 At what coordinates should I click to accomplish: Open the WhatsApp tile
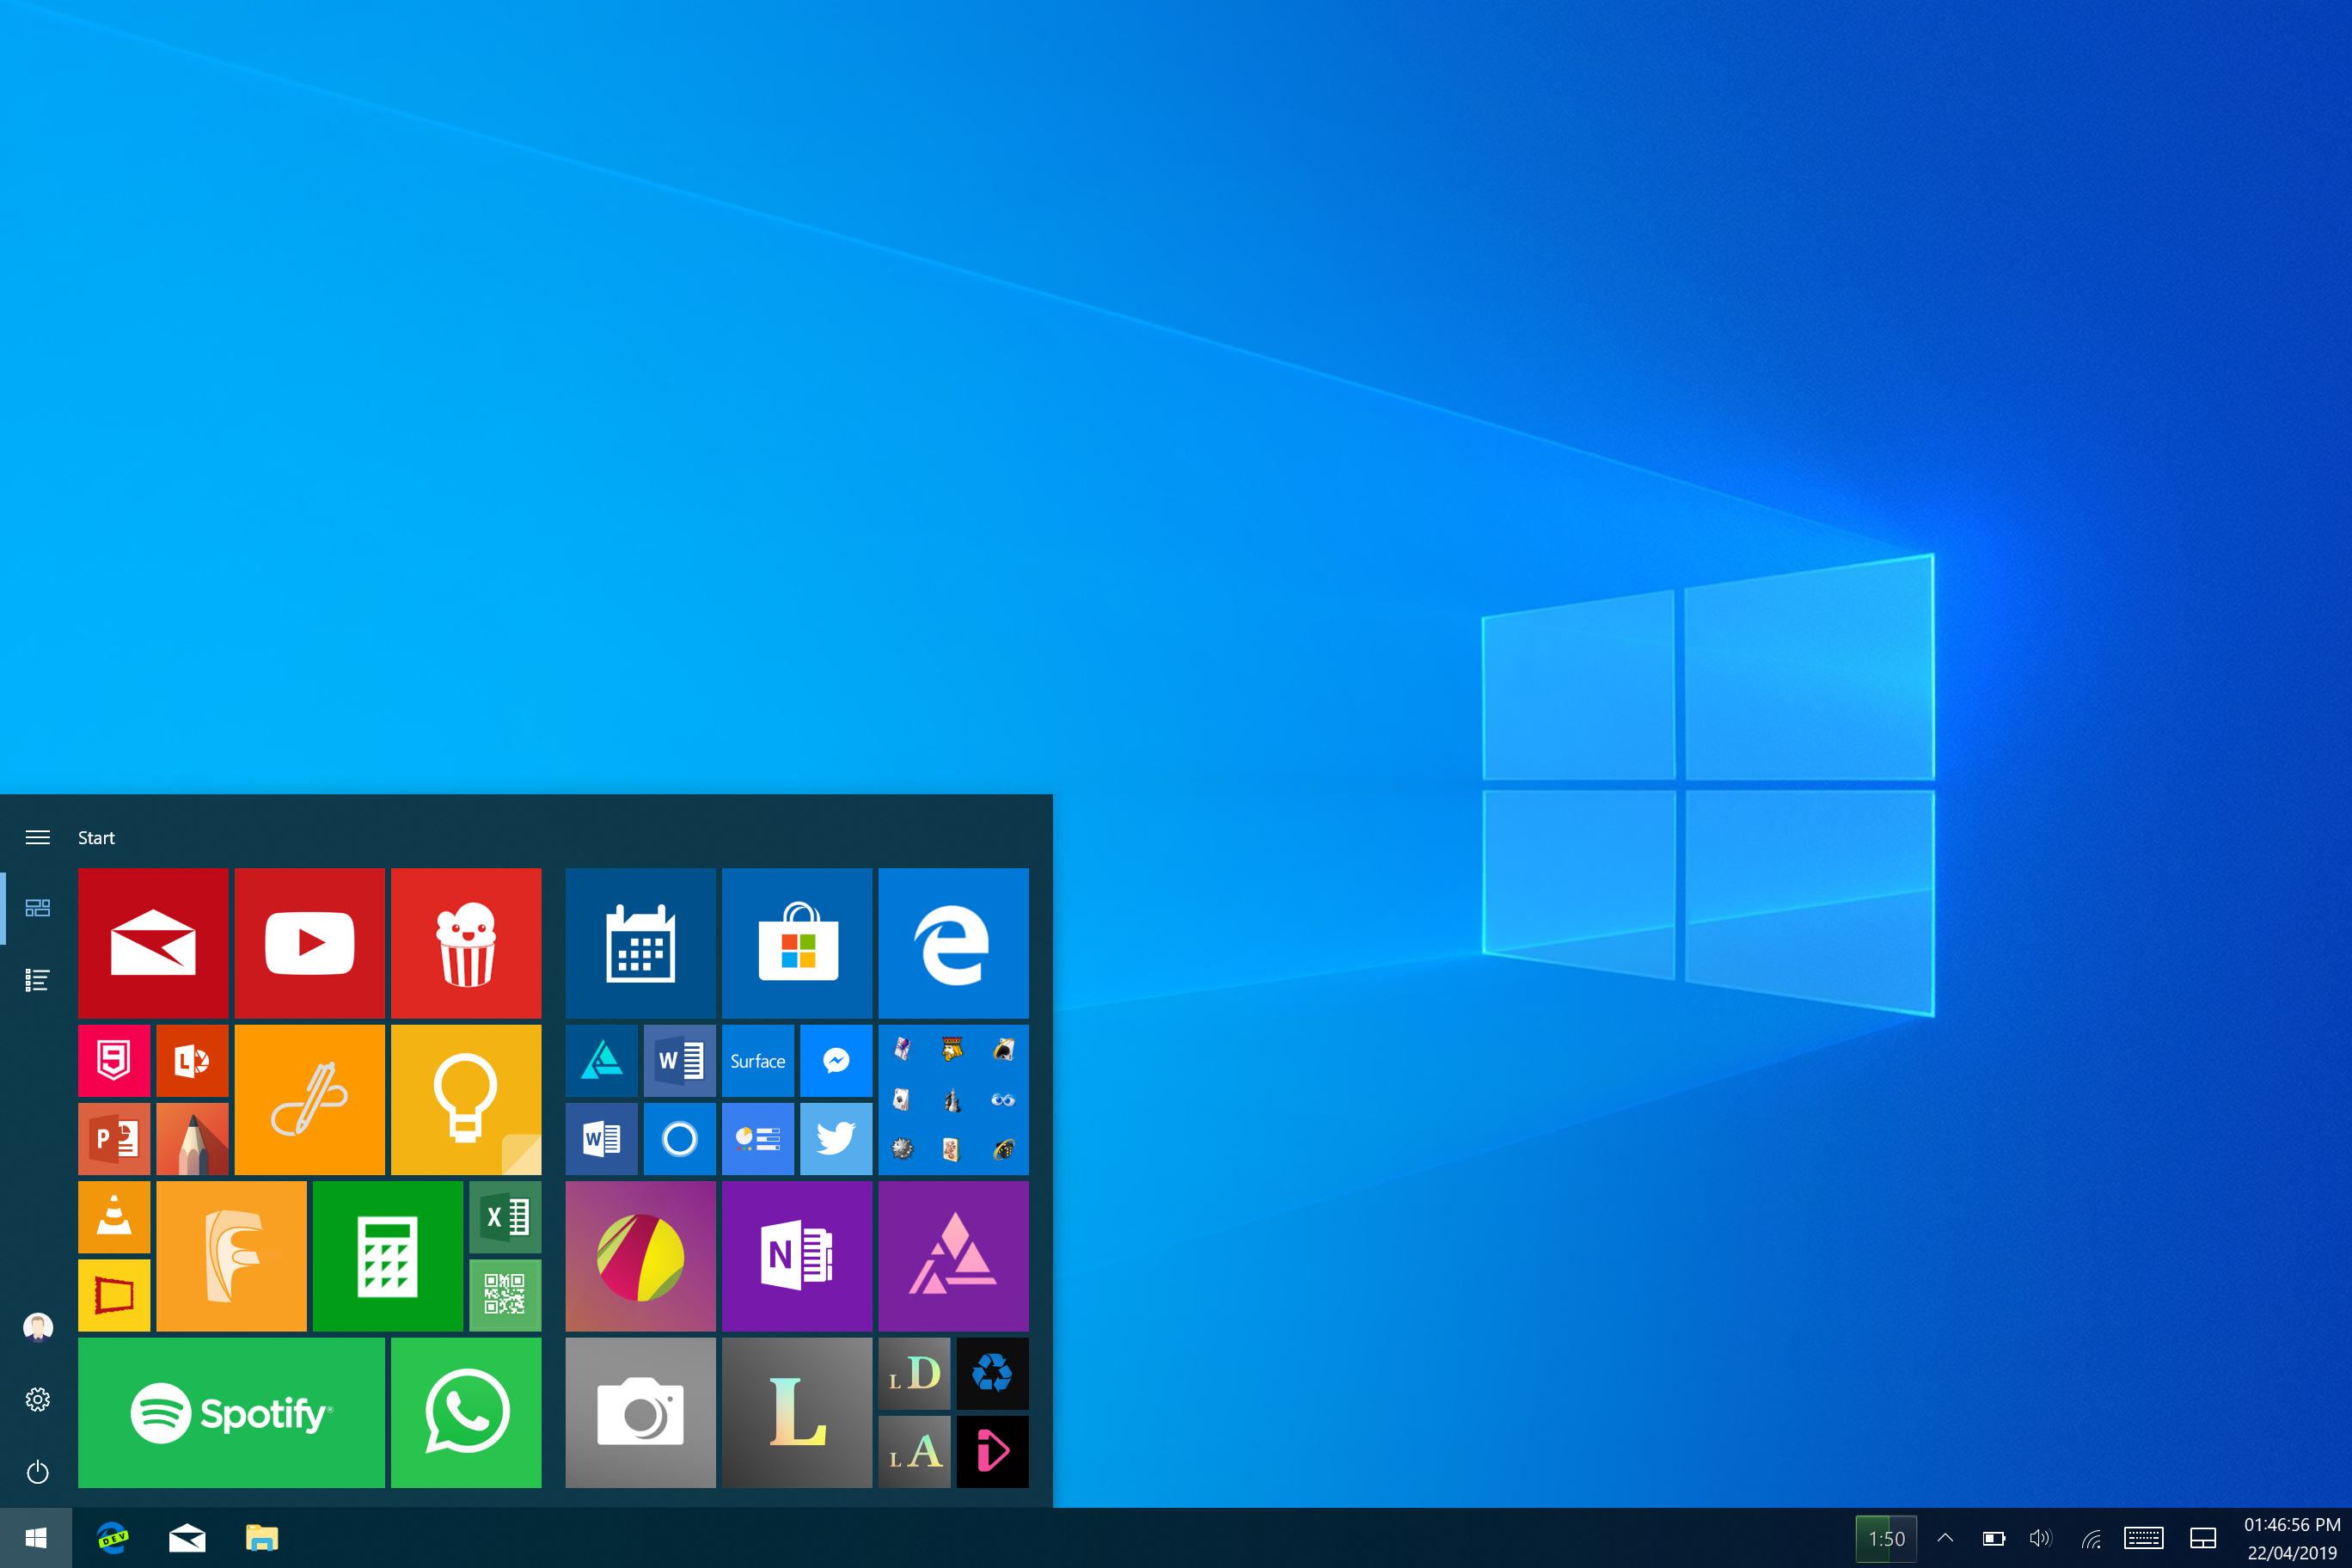[466, 1412]
